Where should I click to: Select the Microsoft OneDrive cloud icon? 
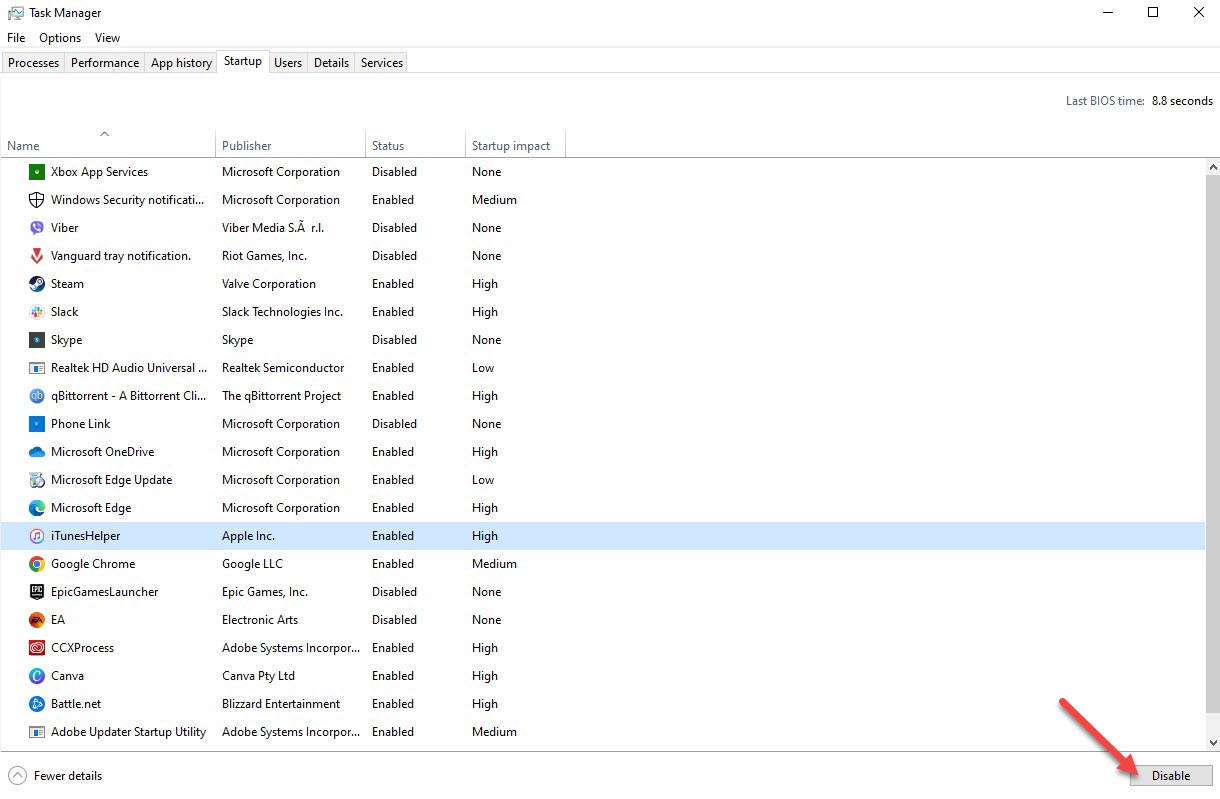[x=37, y=452]
